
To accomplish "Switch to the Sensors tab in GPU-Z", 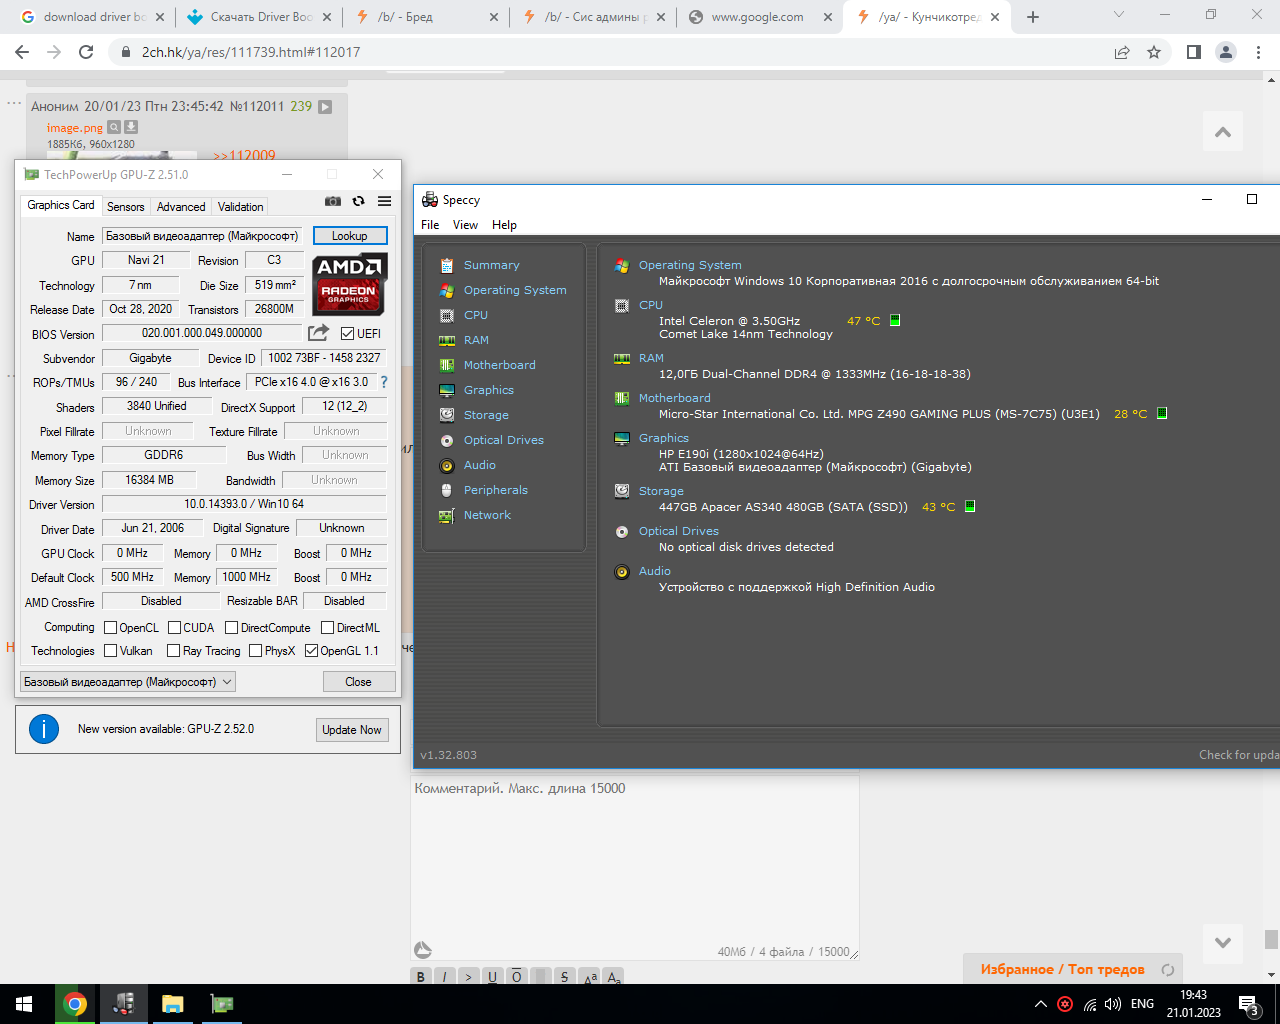I will point(126,207).
